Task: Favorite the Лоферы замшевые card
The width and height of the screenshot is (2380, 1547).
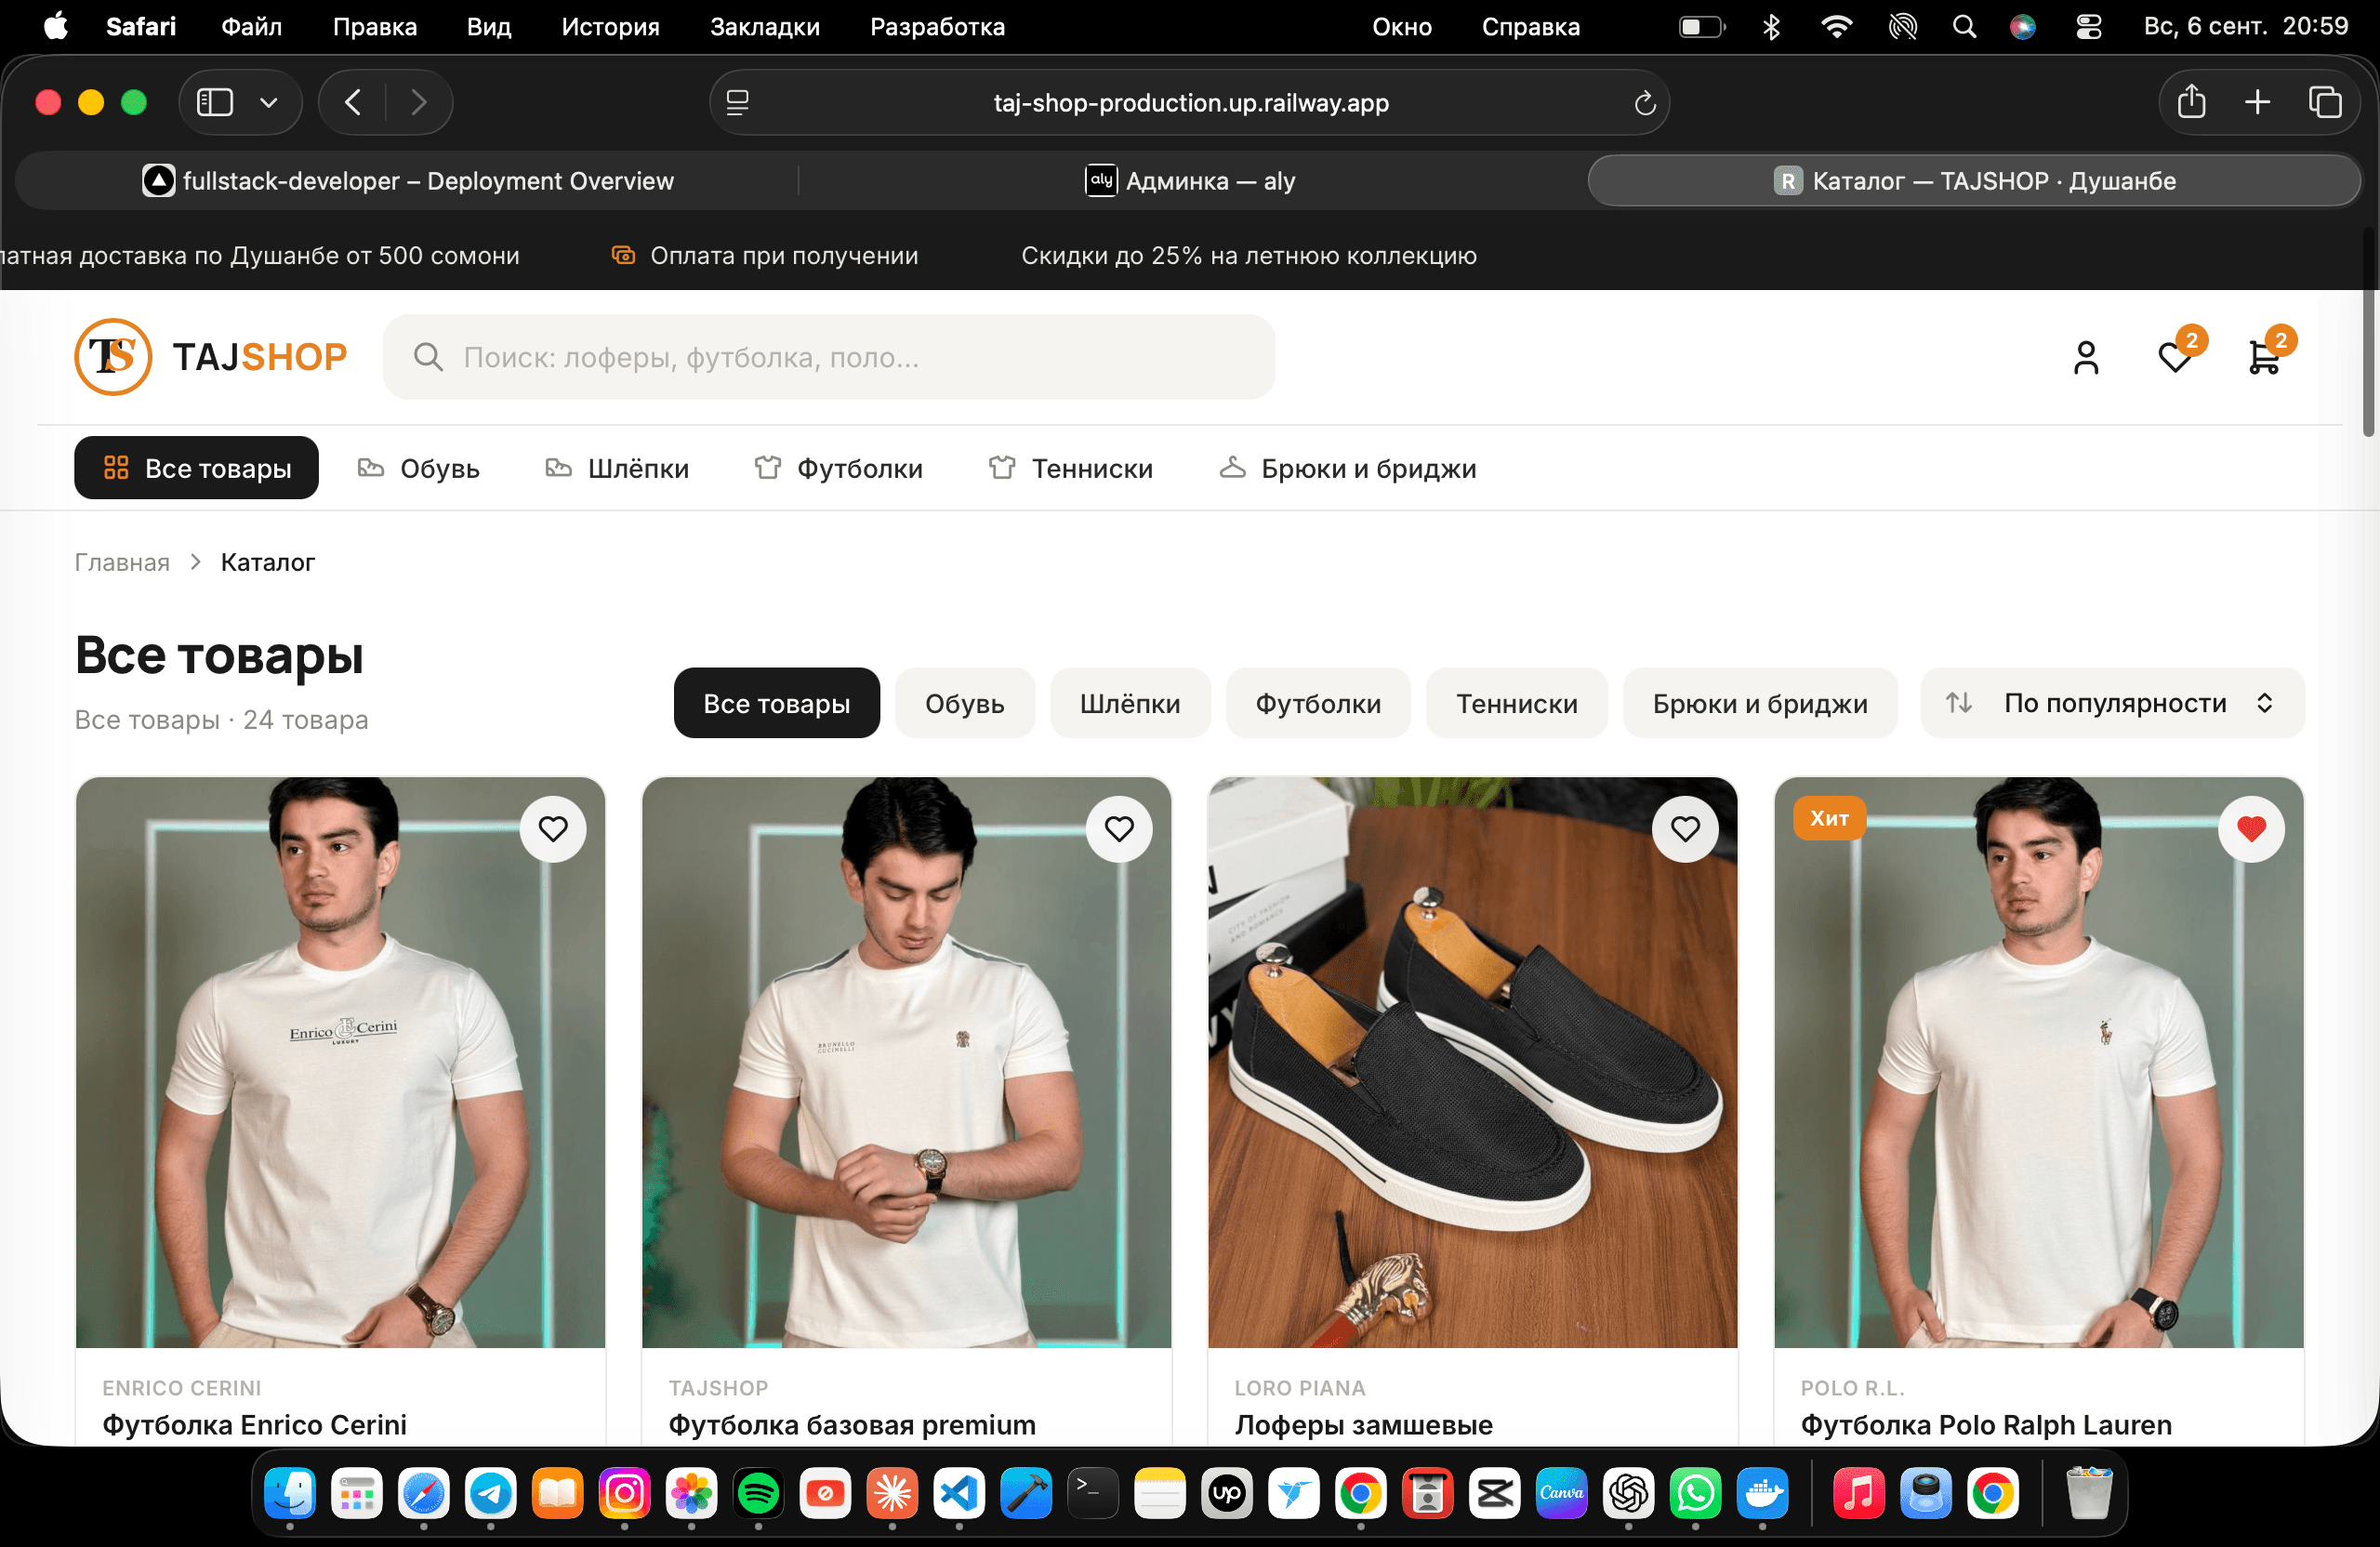Action: pos(1685,828)
